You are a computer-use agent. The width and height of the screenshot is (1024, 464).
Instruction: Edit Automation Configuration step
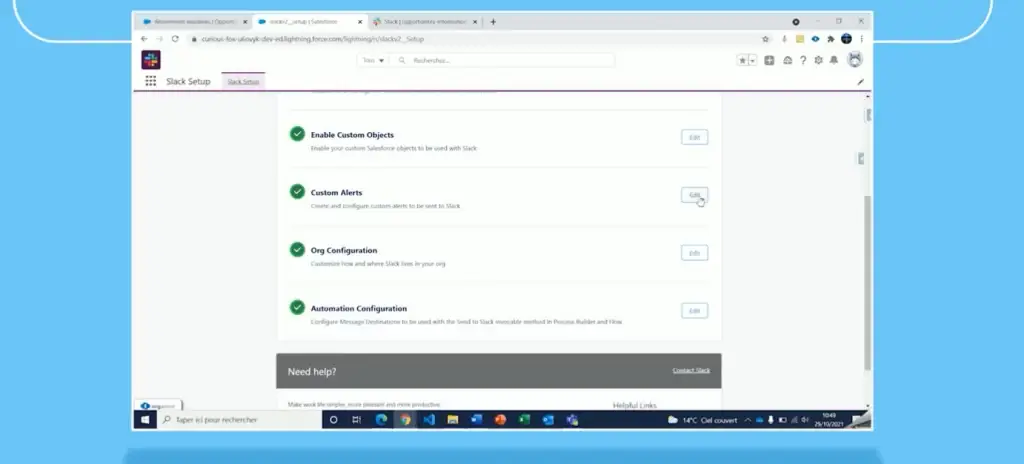[694, 310]
